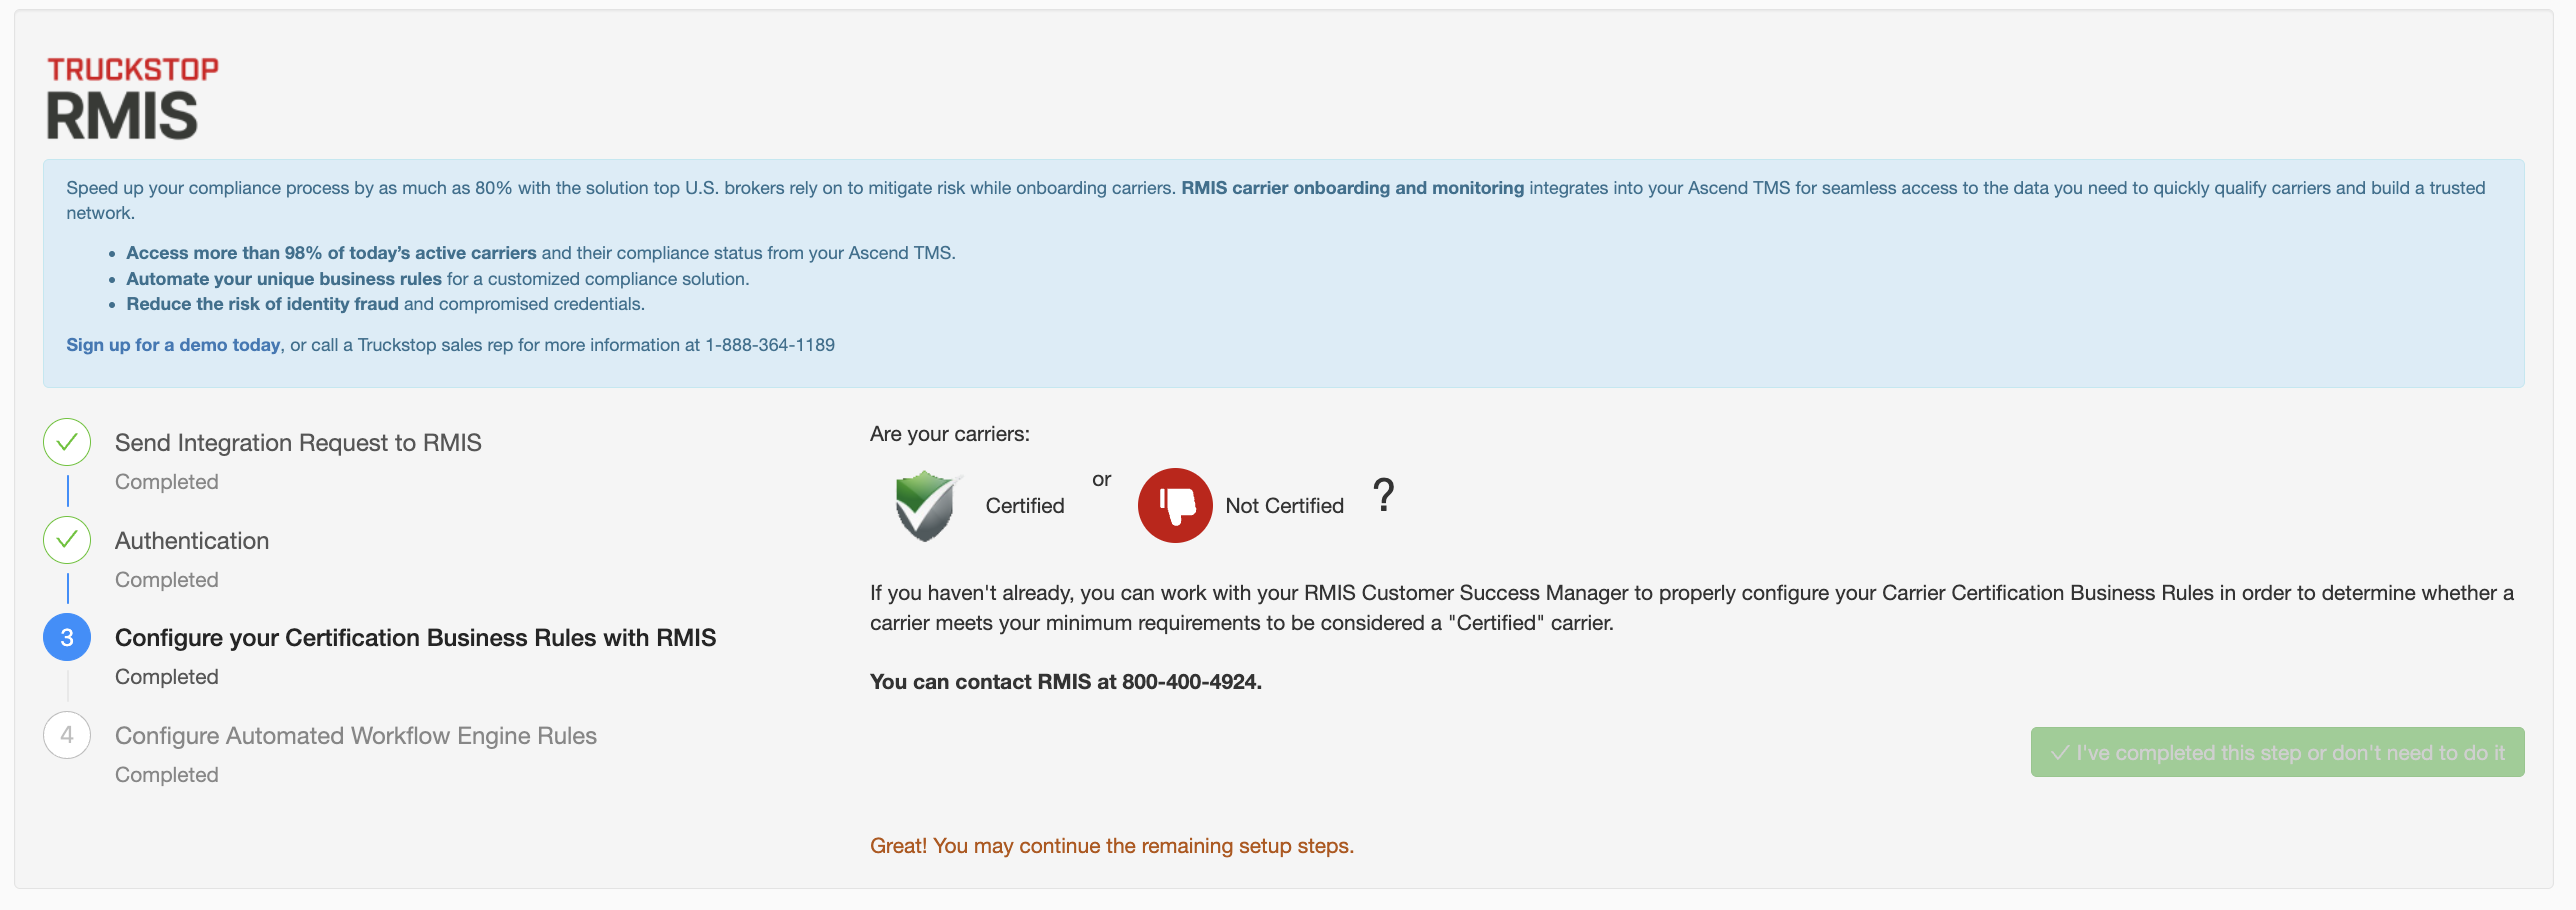Select the step 4 circle icon
Image resolution: width=2576 pixels, height=910 pixels.
point(67,735)
